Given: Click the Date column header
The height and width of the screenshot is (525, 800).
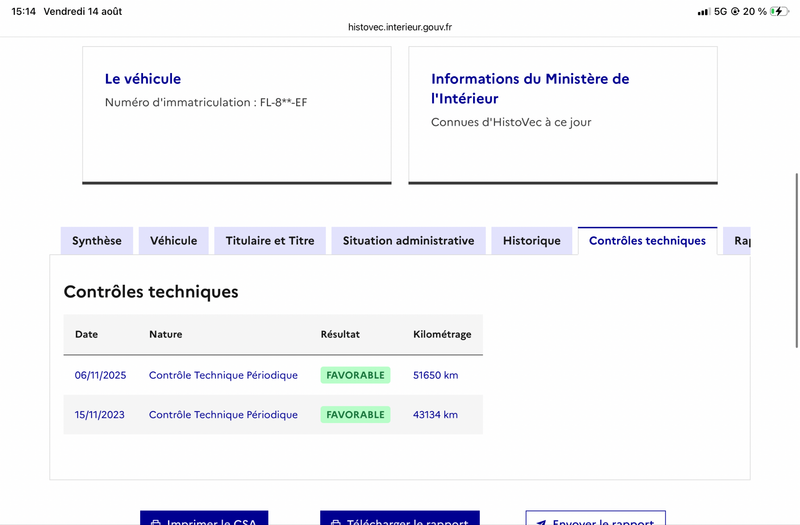Looking at the screenshot, I should pos(86,334).
